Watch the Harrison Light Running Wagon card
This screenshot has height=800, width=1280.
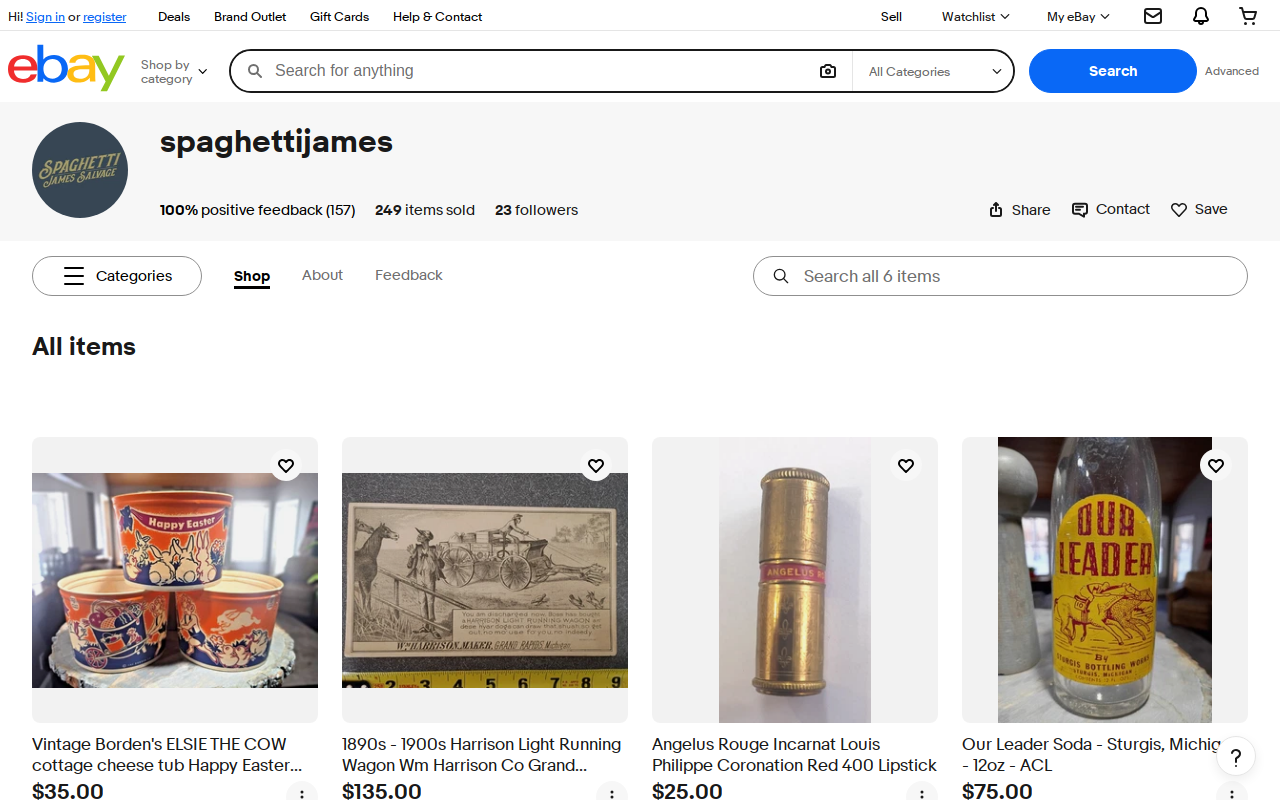coord(596,465)
